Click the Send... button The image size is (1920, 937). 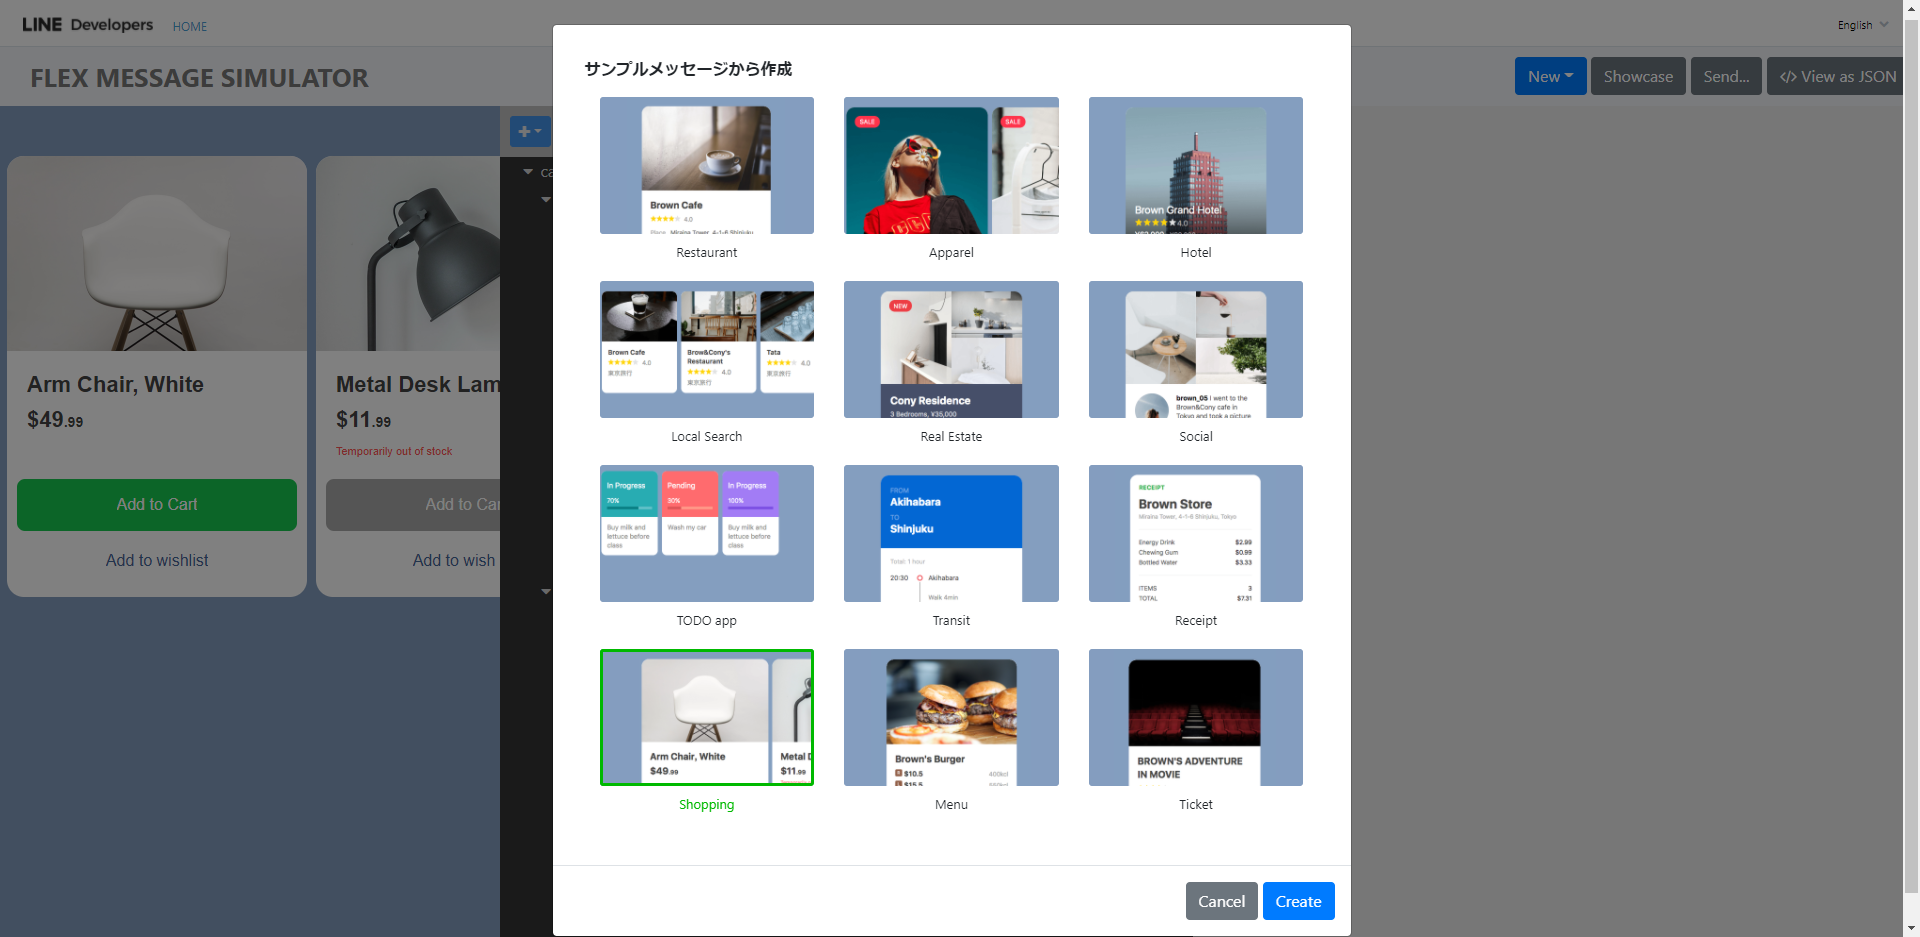pyautogui.click(x=1726, y=76)
